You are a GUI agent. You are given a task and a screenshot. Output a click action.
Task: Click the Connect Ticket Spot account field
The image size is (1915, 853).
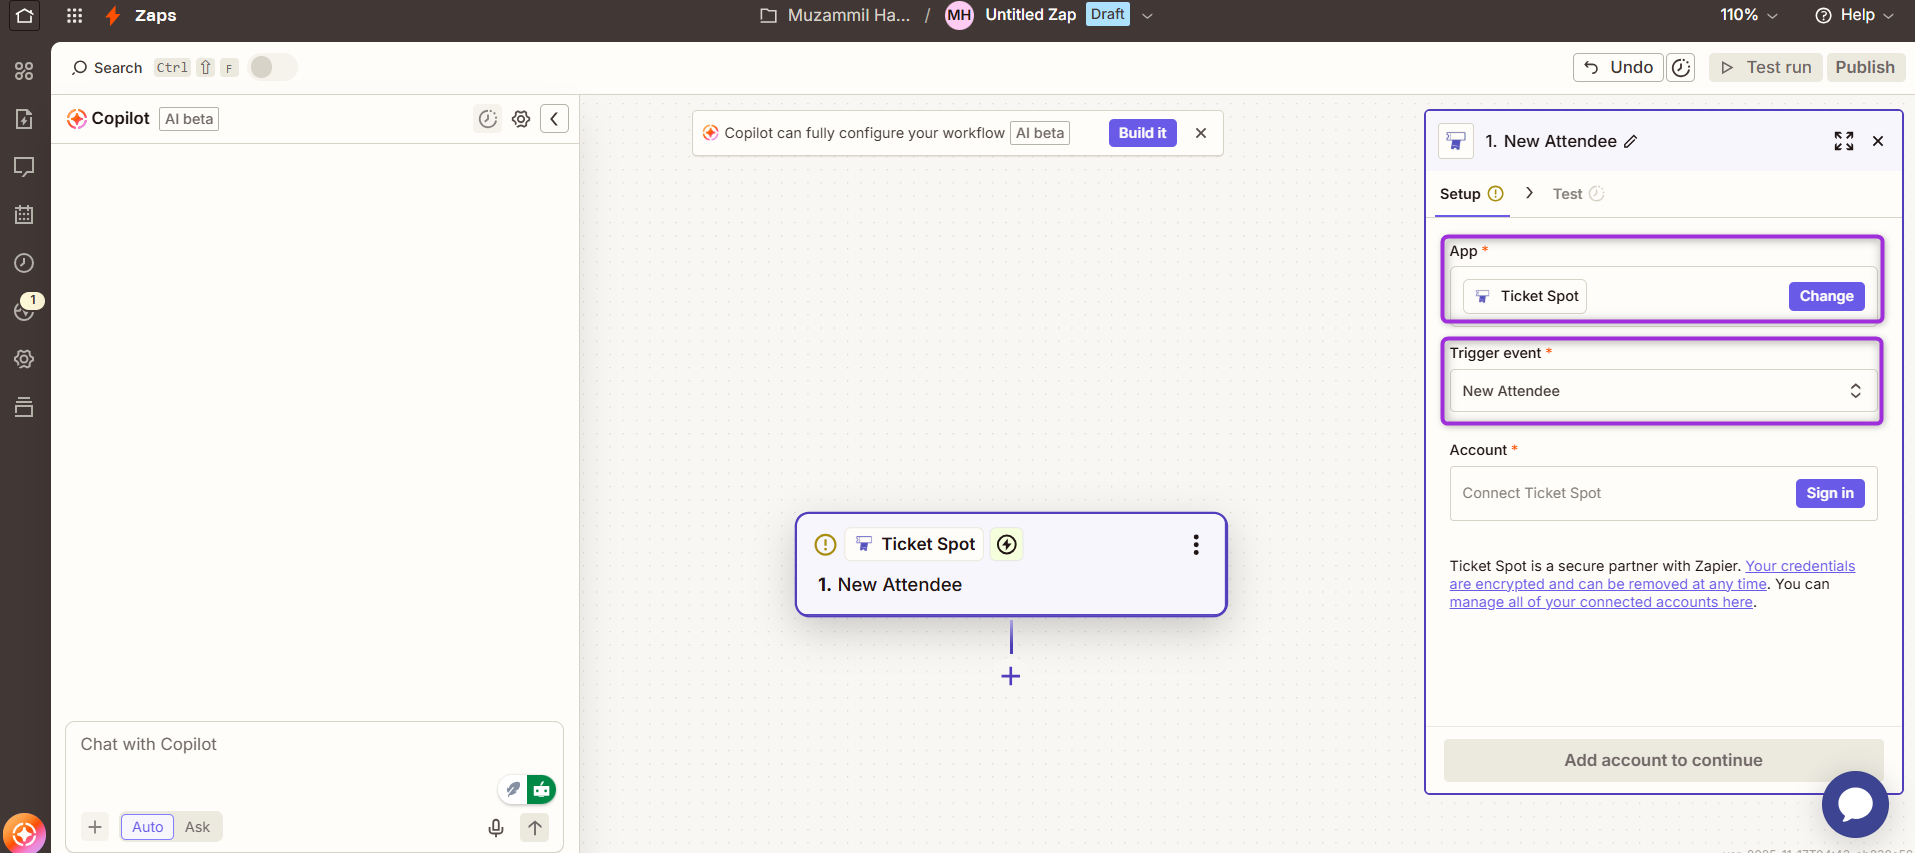[x=1663, y=493]
